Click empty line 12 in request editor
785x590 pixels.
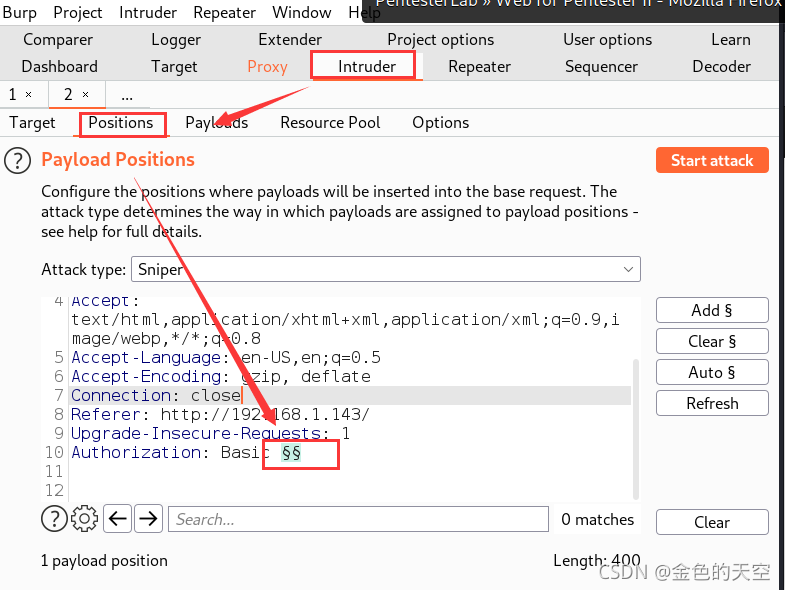click(350, 490)
